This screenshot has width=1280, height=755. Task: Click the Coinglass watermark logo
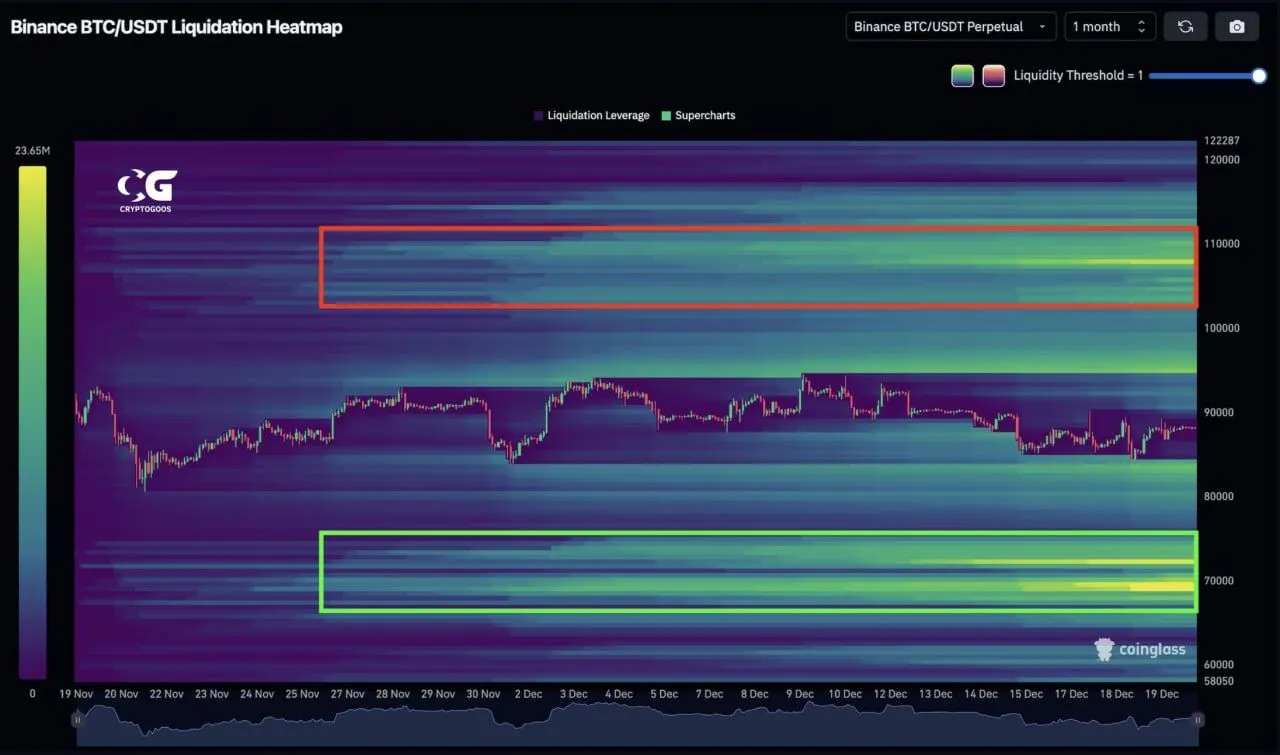pos(1140,649)
